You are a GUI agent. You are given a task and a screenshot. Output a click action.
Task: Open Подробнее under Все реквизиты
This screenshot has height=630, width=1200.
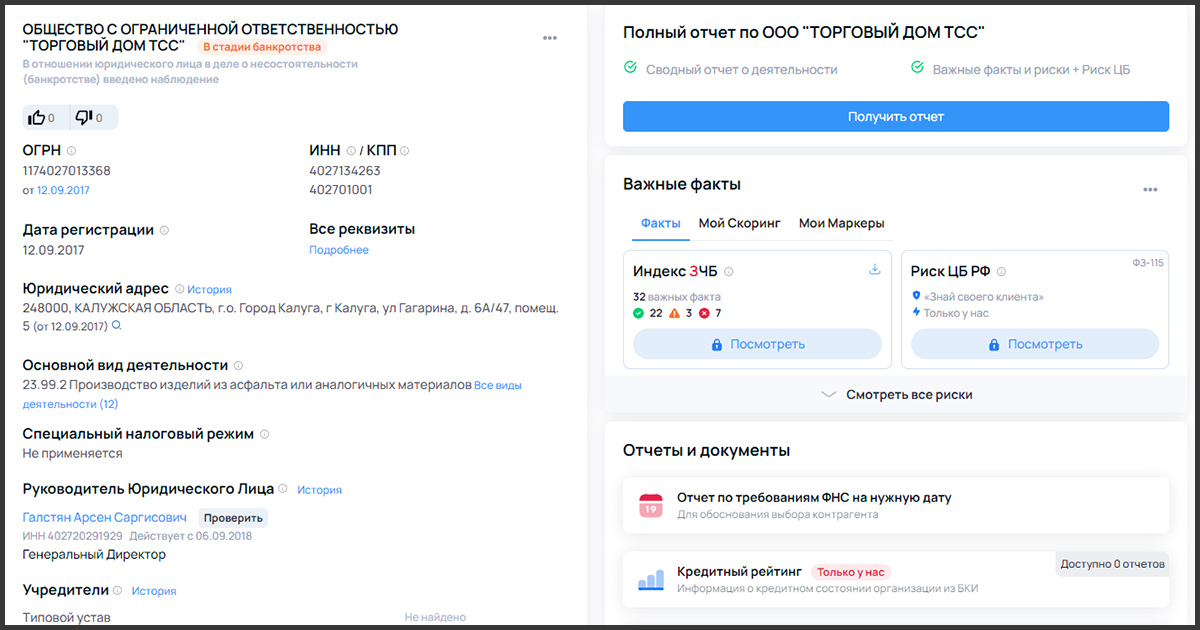click(338, 250)
